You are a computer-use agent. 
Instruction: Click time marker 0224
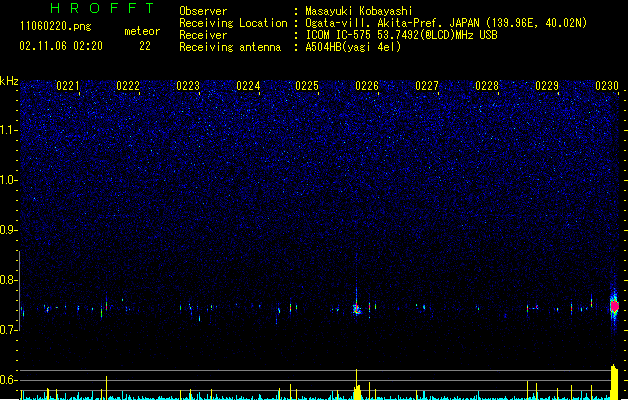click(x=248, y=86)
